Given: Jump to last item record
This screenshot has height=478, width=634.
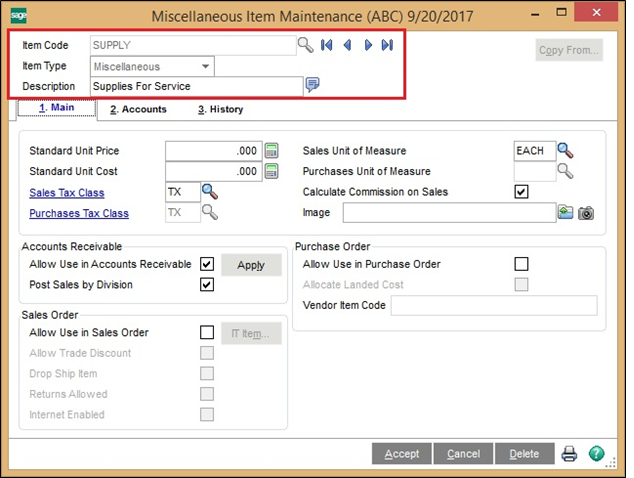Looking at the screenshot, I should tap(387, 45).
